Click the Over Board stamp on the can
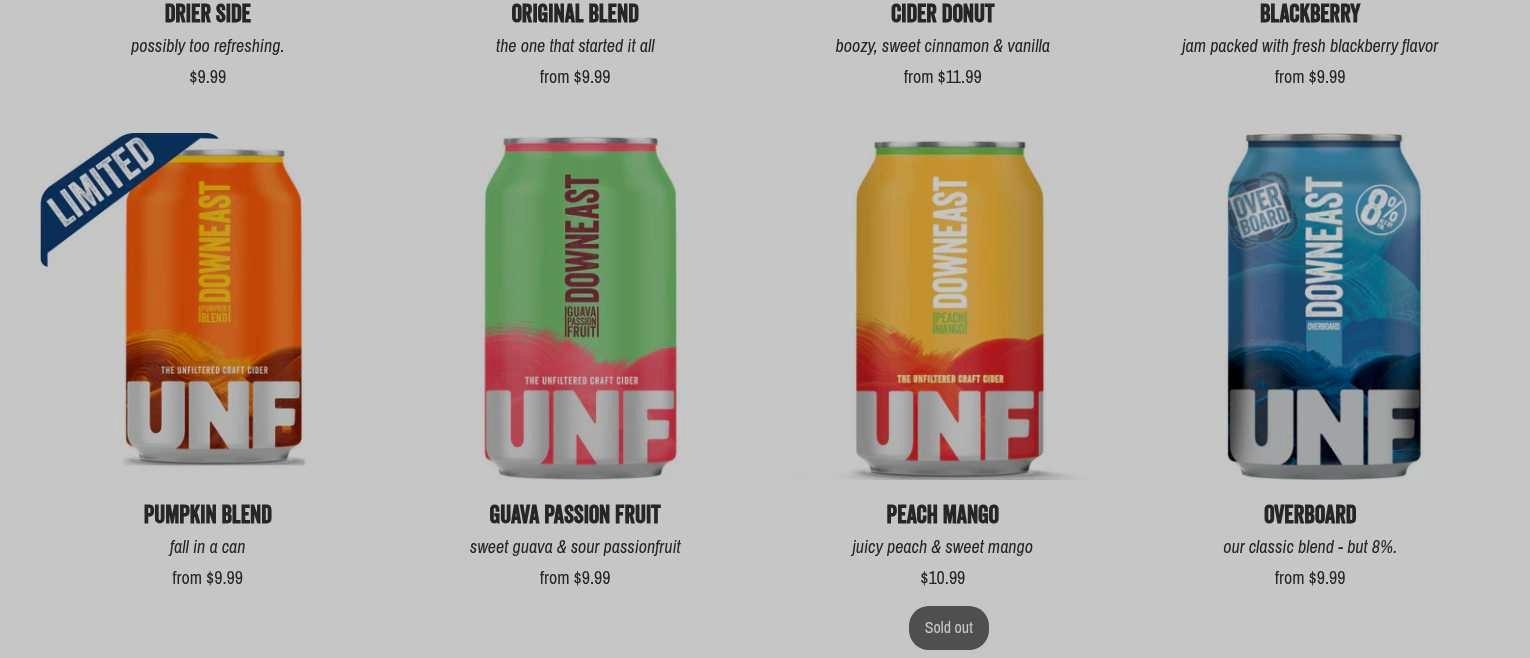Viewport: 1530px width, 658px height. [1262, 211]
